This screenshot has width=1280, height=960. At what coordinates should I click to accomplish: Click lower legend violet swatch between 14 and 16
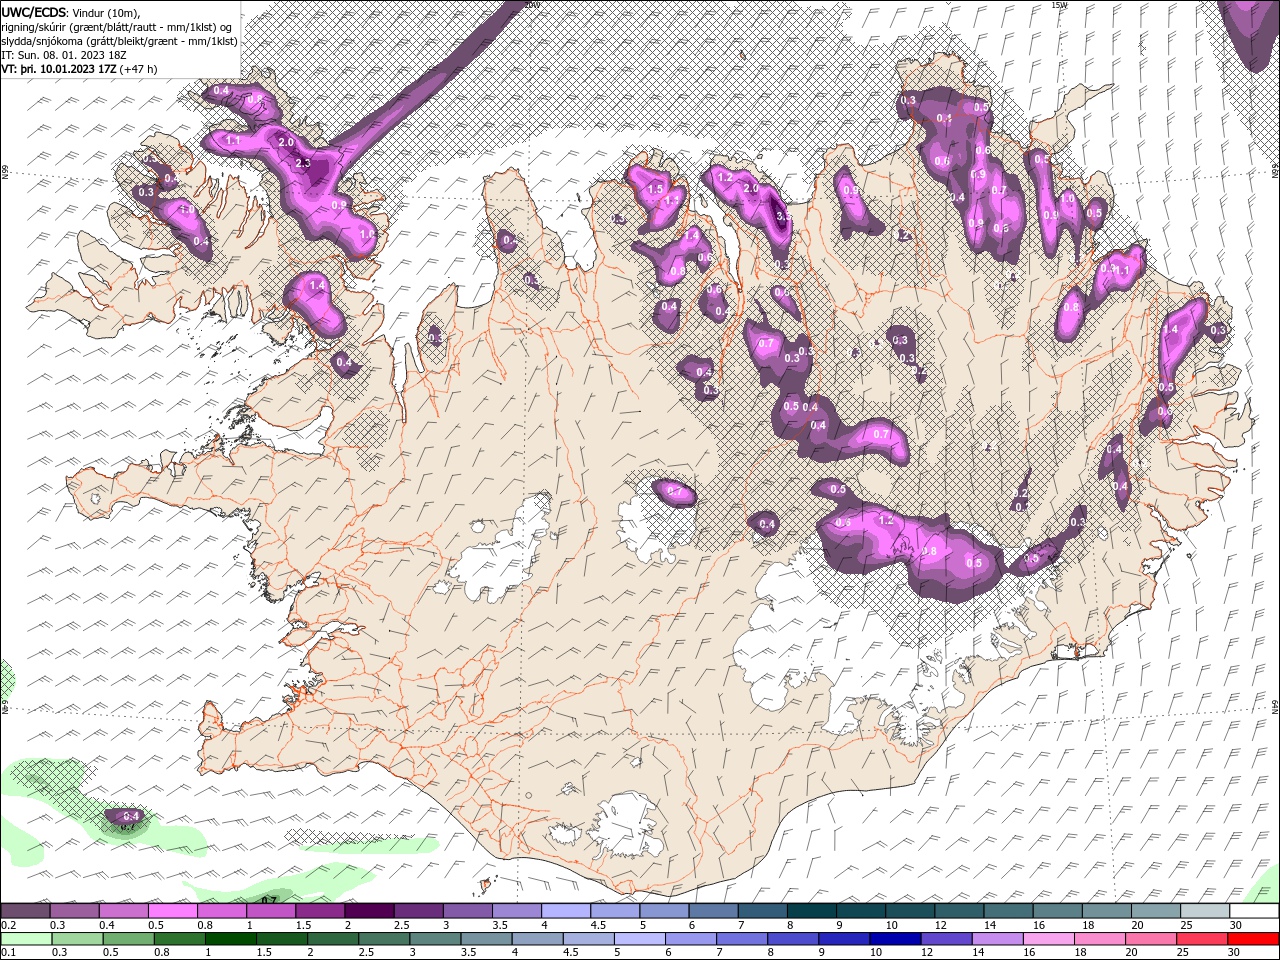tap(998, 939)
